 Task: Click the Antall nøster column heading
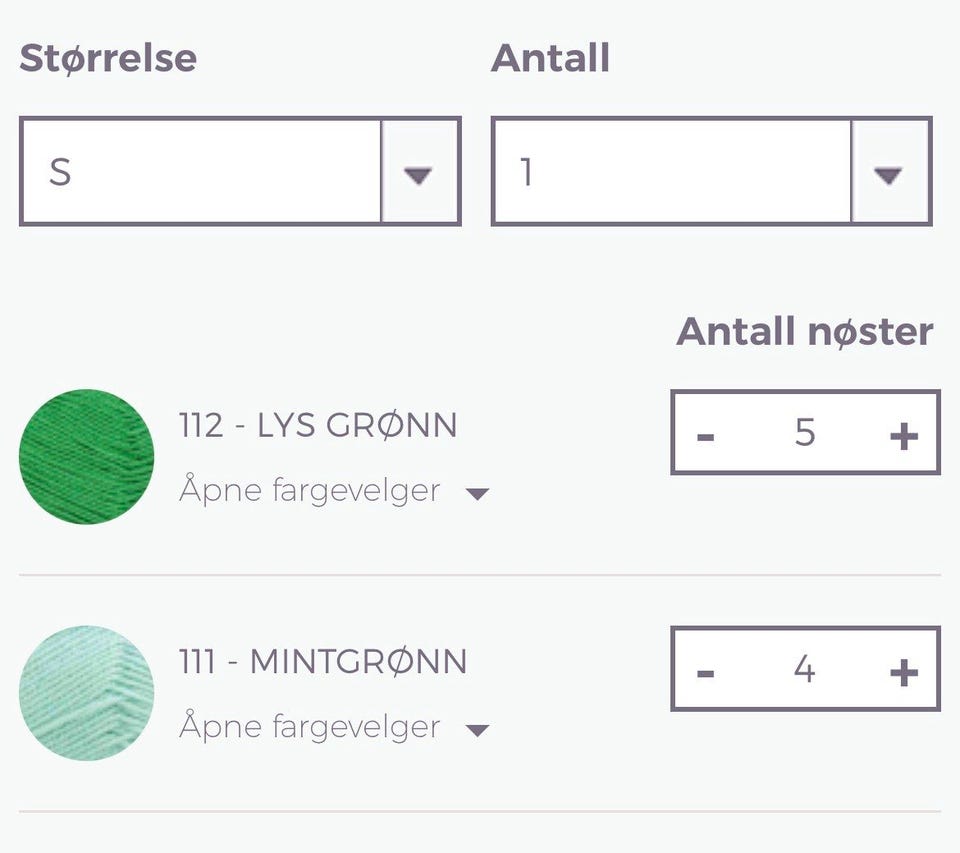805,331
